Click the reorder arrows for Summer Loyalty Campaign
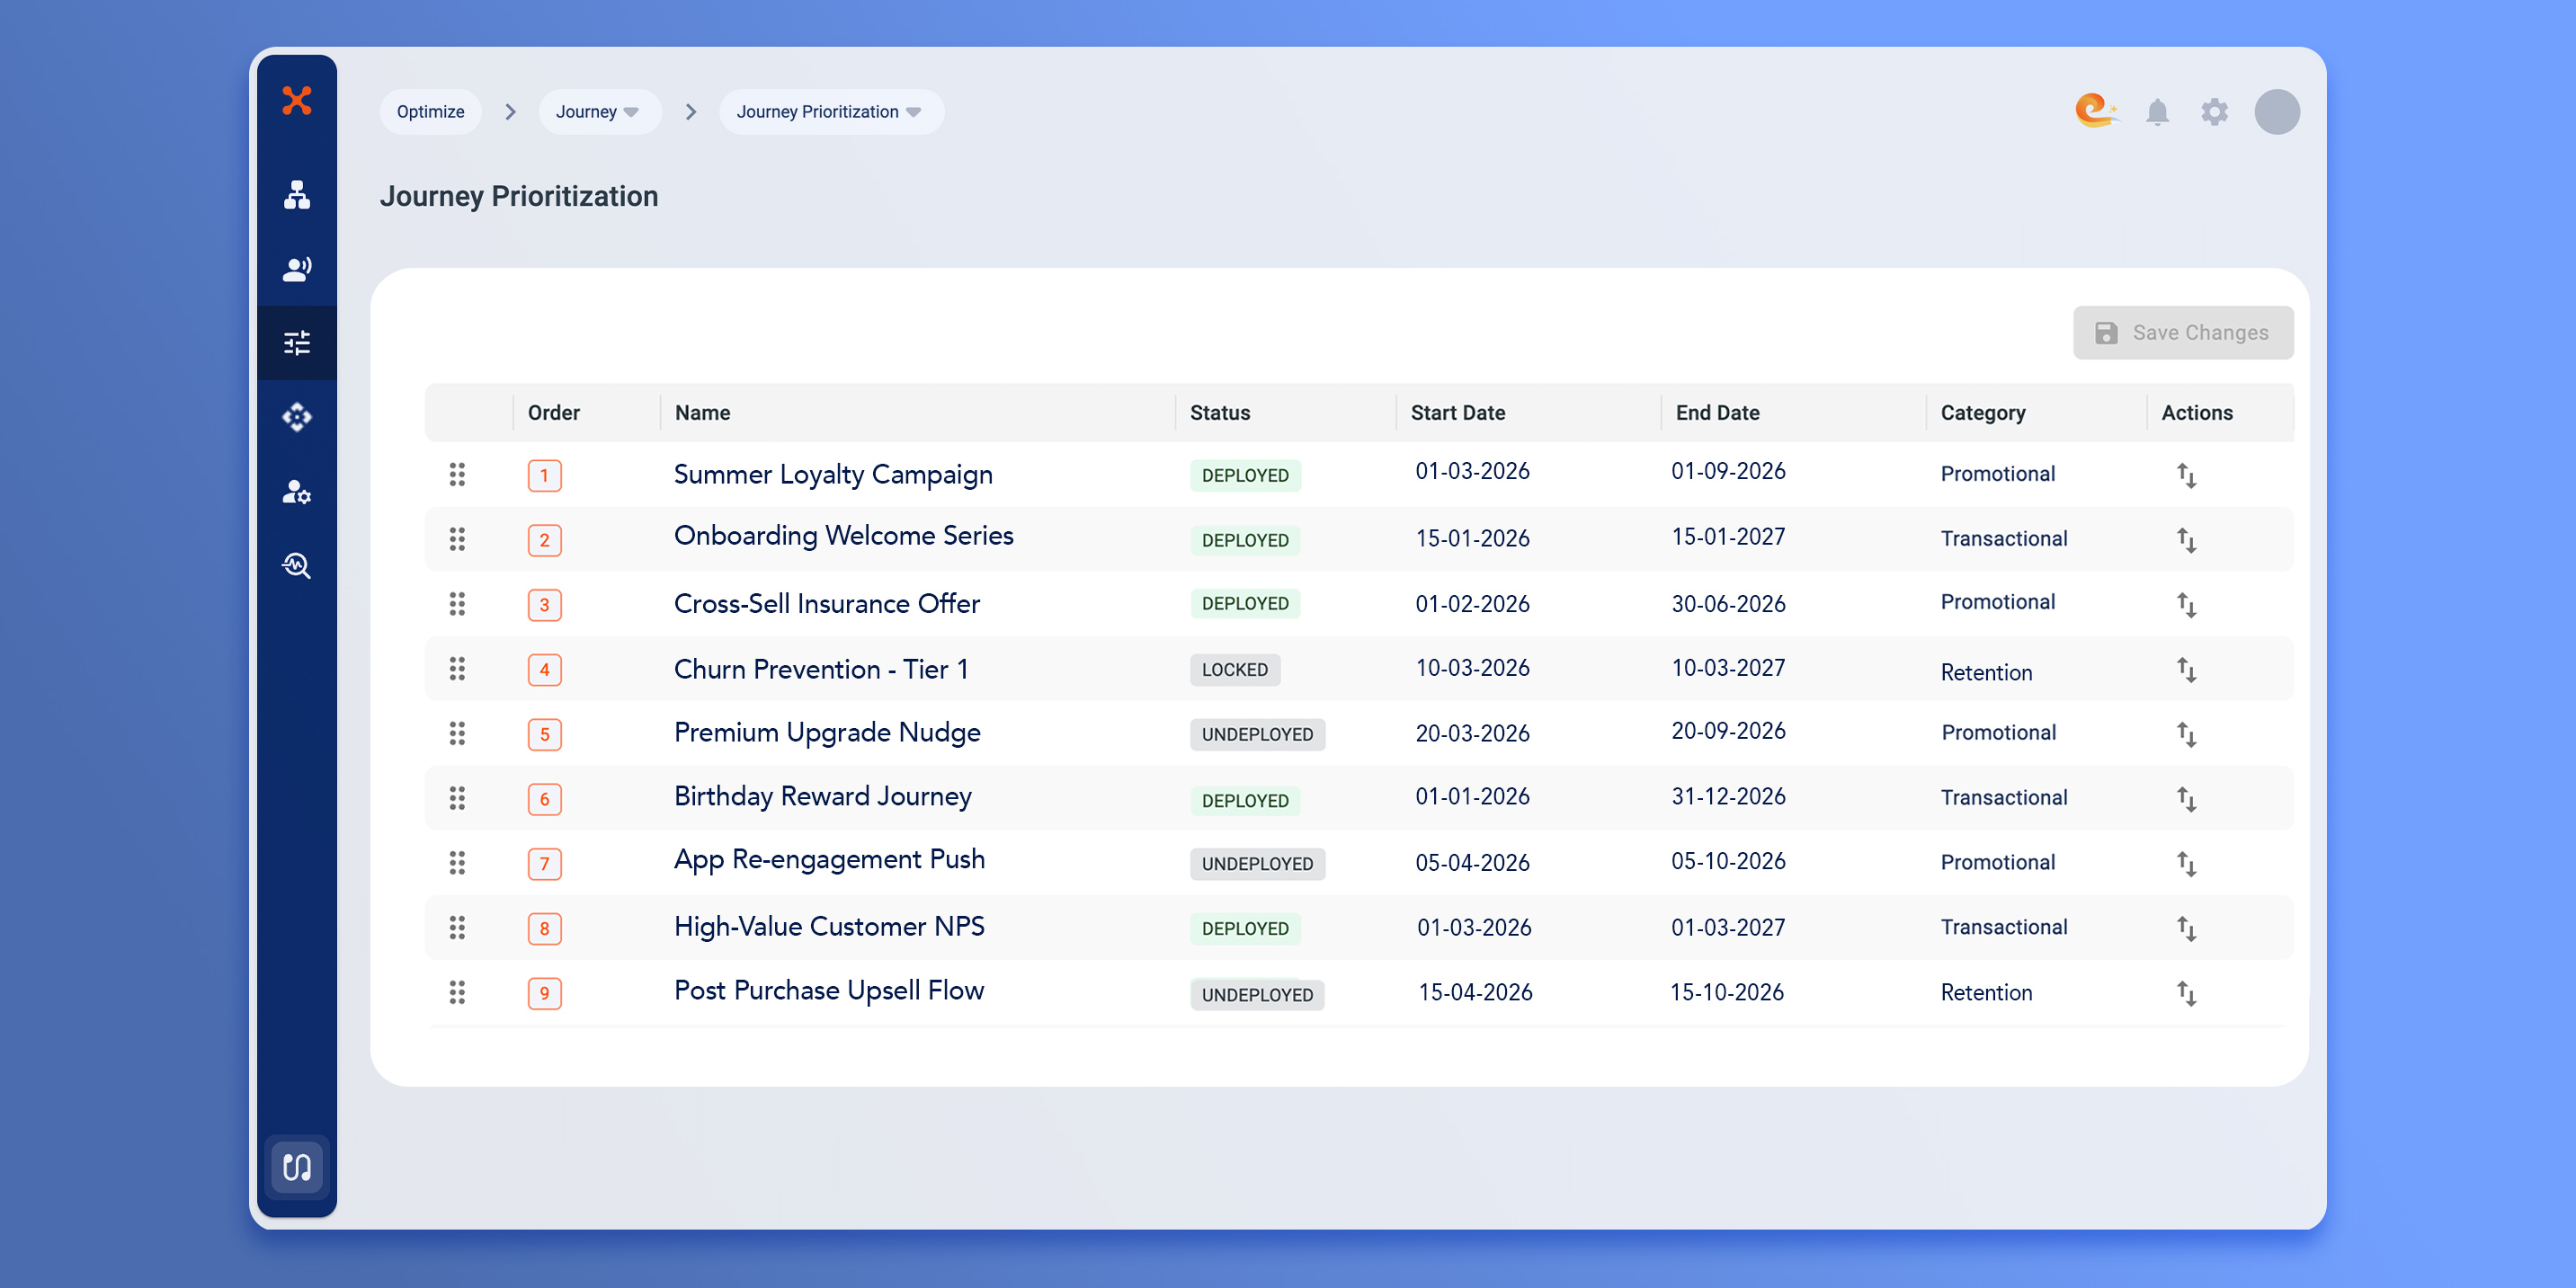This screenshot has width=2576, height=1288. pos(2186,475)
